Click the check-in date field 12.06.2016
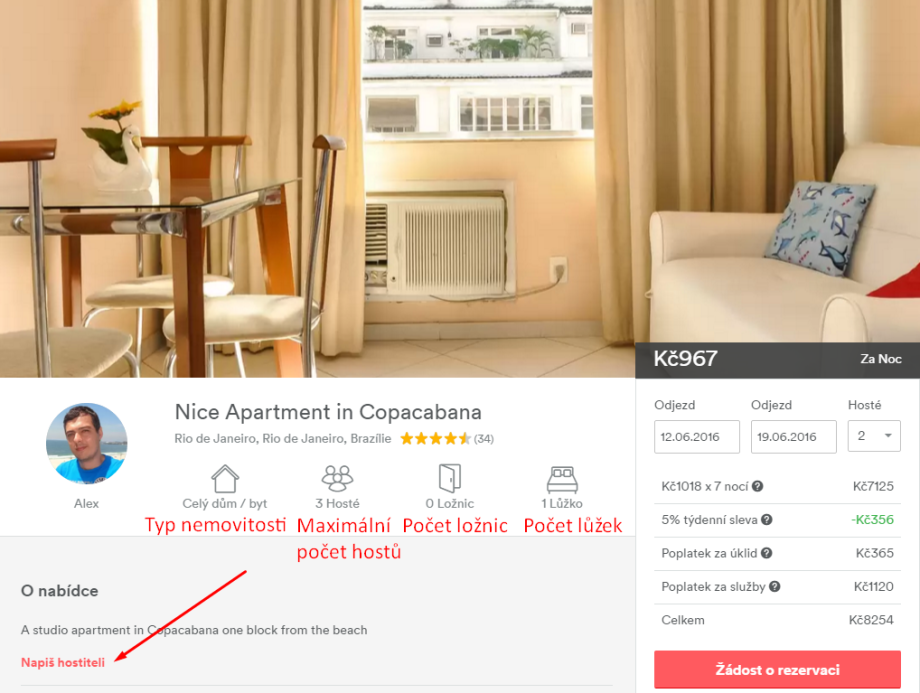The width and height of the screenshot is (920, 693). click(x=696, y=437)
